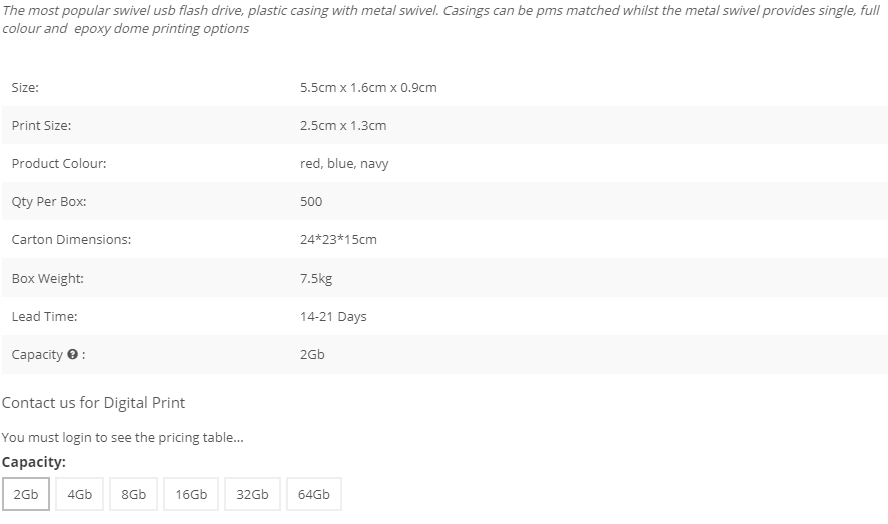The width and height of the screenshot is (888, 524).
Task: Select the 4Gb capacity option
Action: click(80, 494)
